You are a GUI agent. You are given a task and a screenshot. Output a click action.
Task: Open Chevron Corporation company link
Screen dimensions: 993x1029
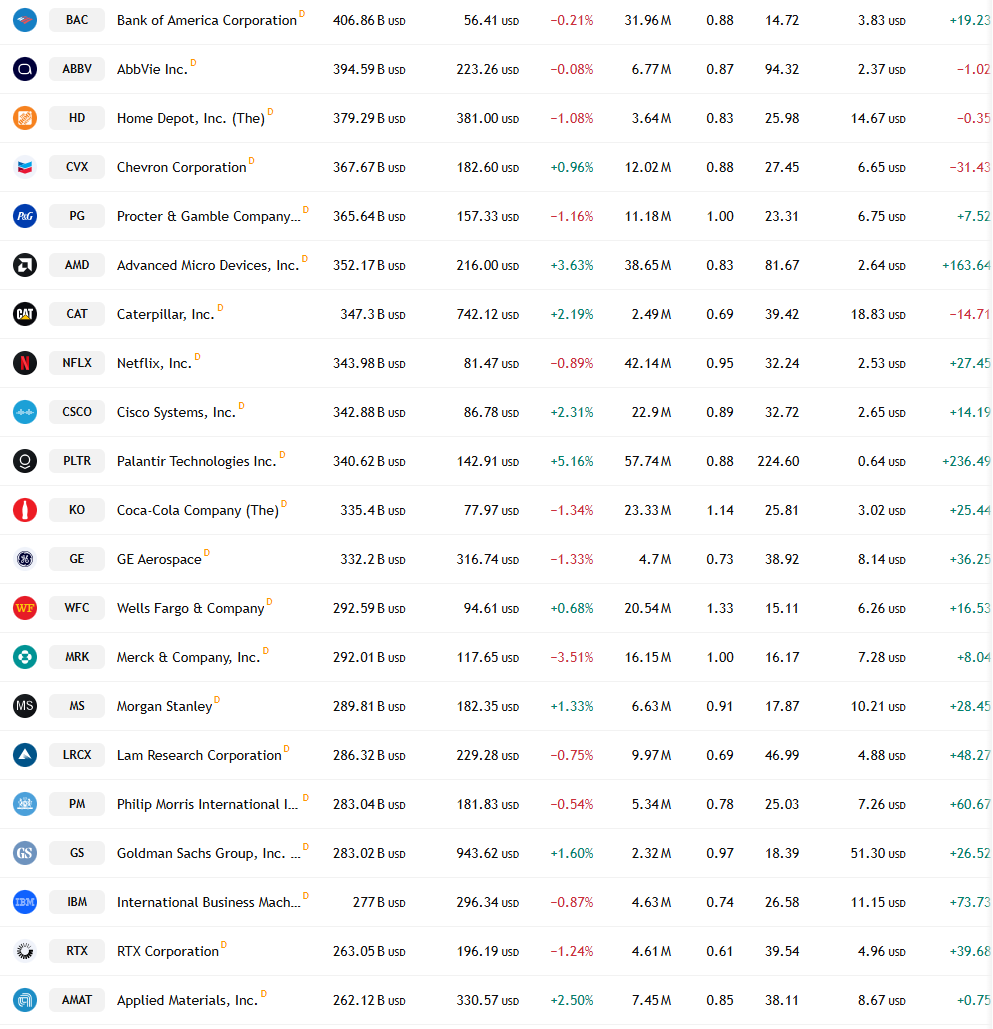click(x=182, y=167)
